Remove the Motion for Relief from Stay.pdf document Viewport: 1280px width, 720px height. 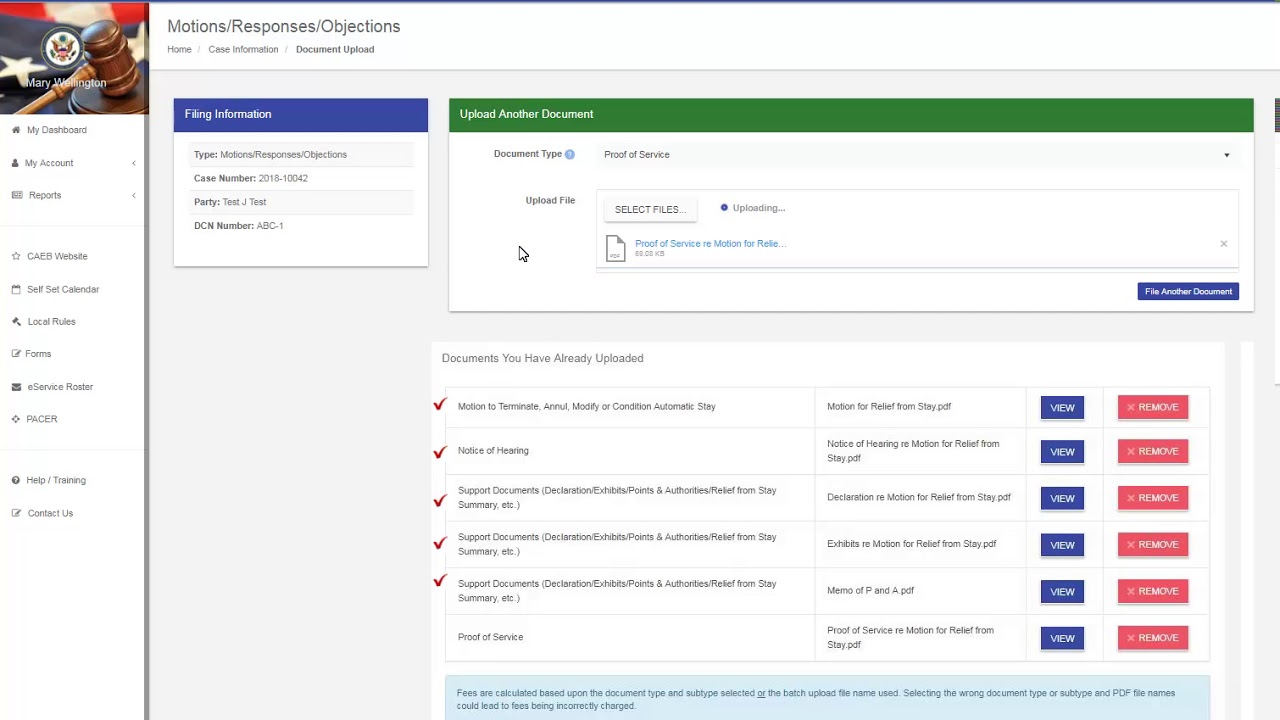click(x=1153, y=407)
